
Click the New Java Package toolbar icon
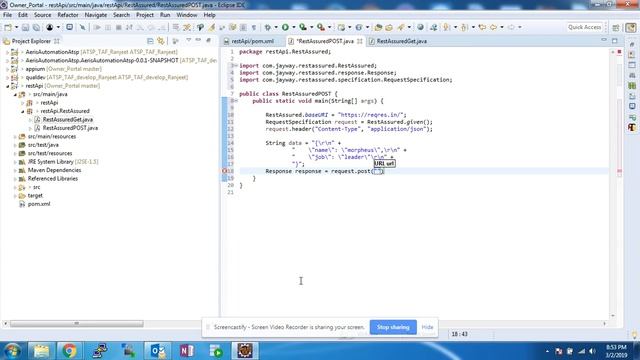point(341,27)
